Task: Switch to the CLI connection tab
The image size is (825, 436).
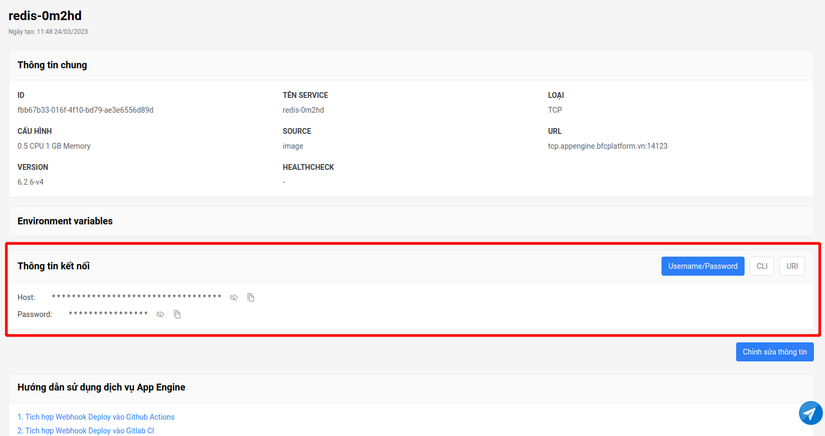Action: click(x=762, y=266)
